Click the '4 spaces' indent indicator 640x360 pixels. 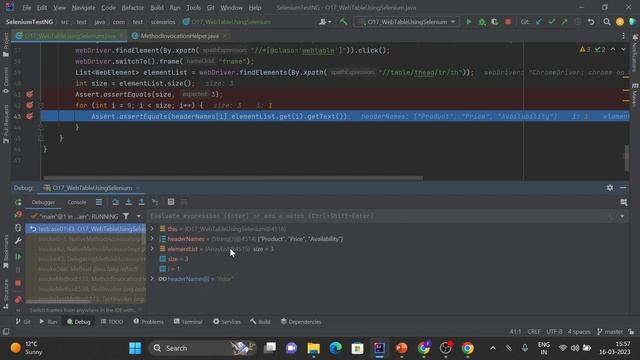point(579,332)
